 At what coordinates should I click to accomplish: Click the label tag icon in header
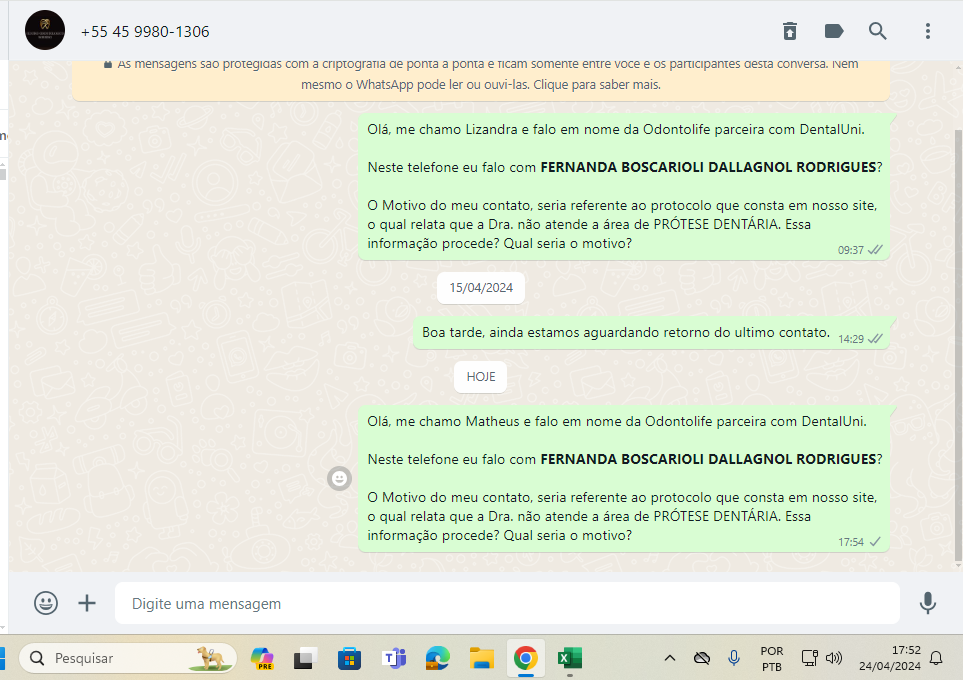(x=834, y=31)
